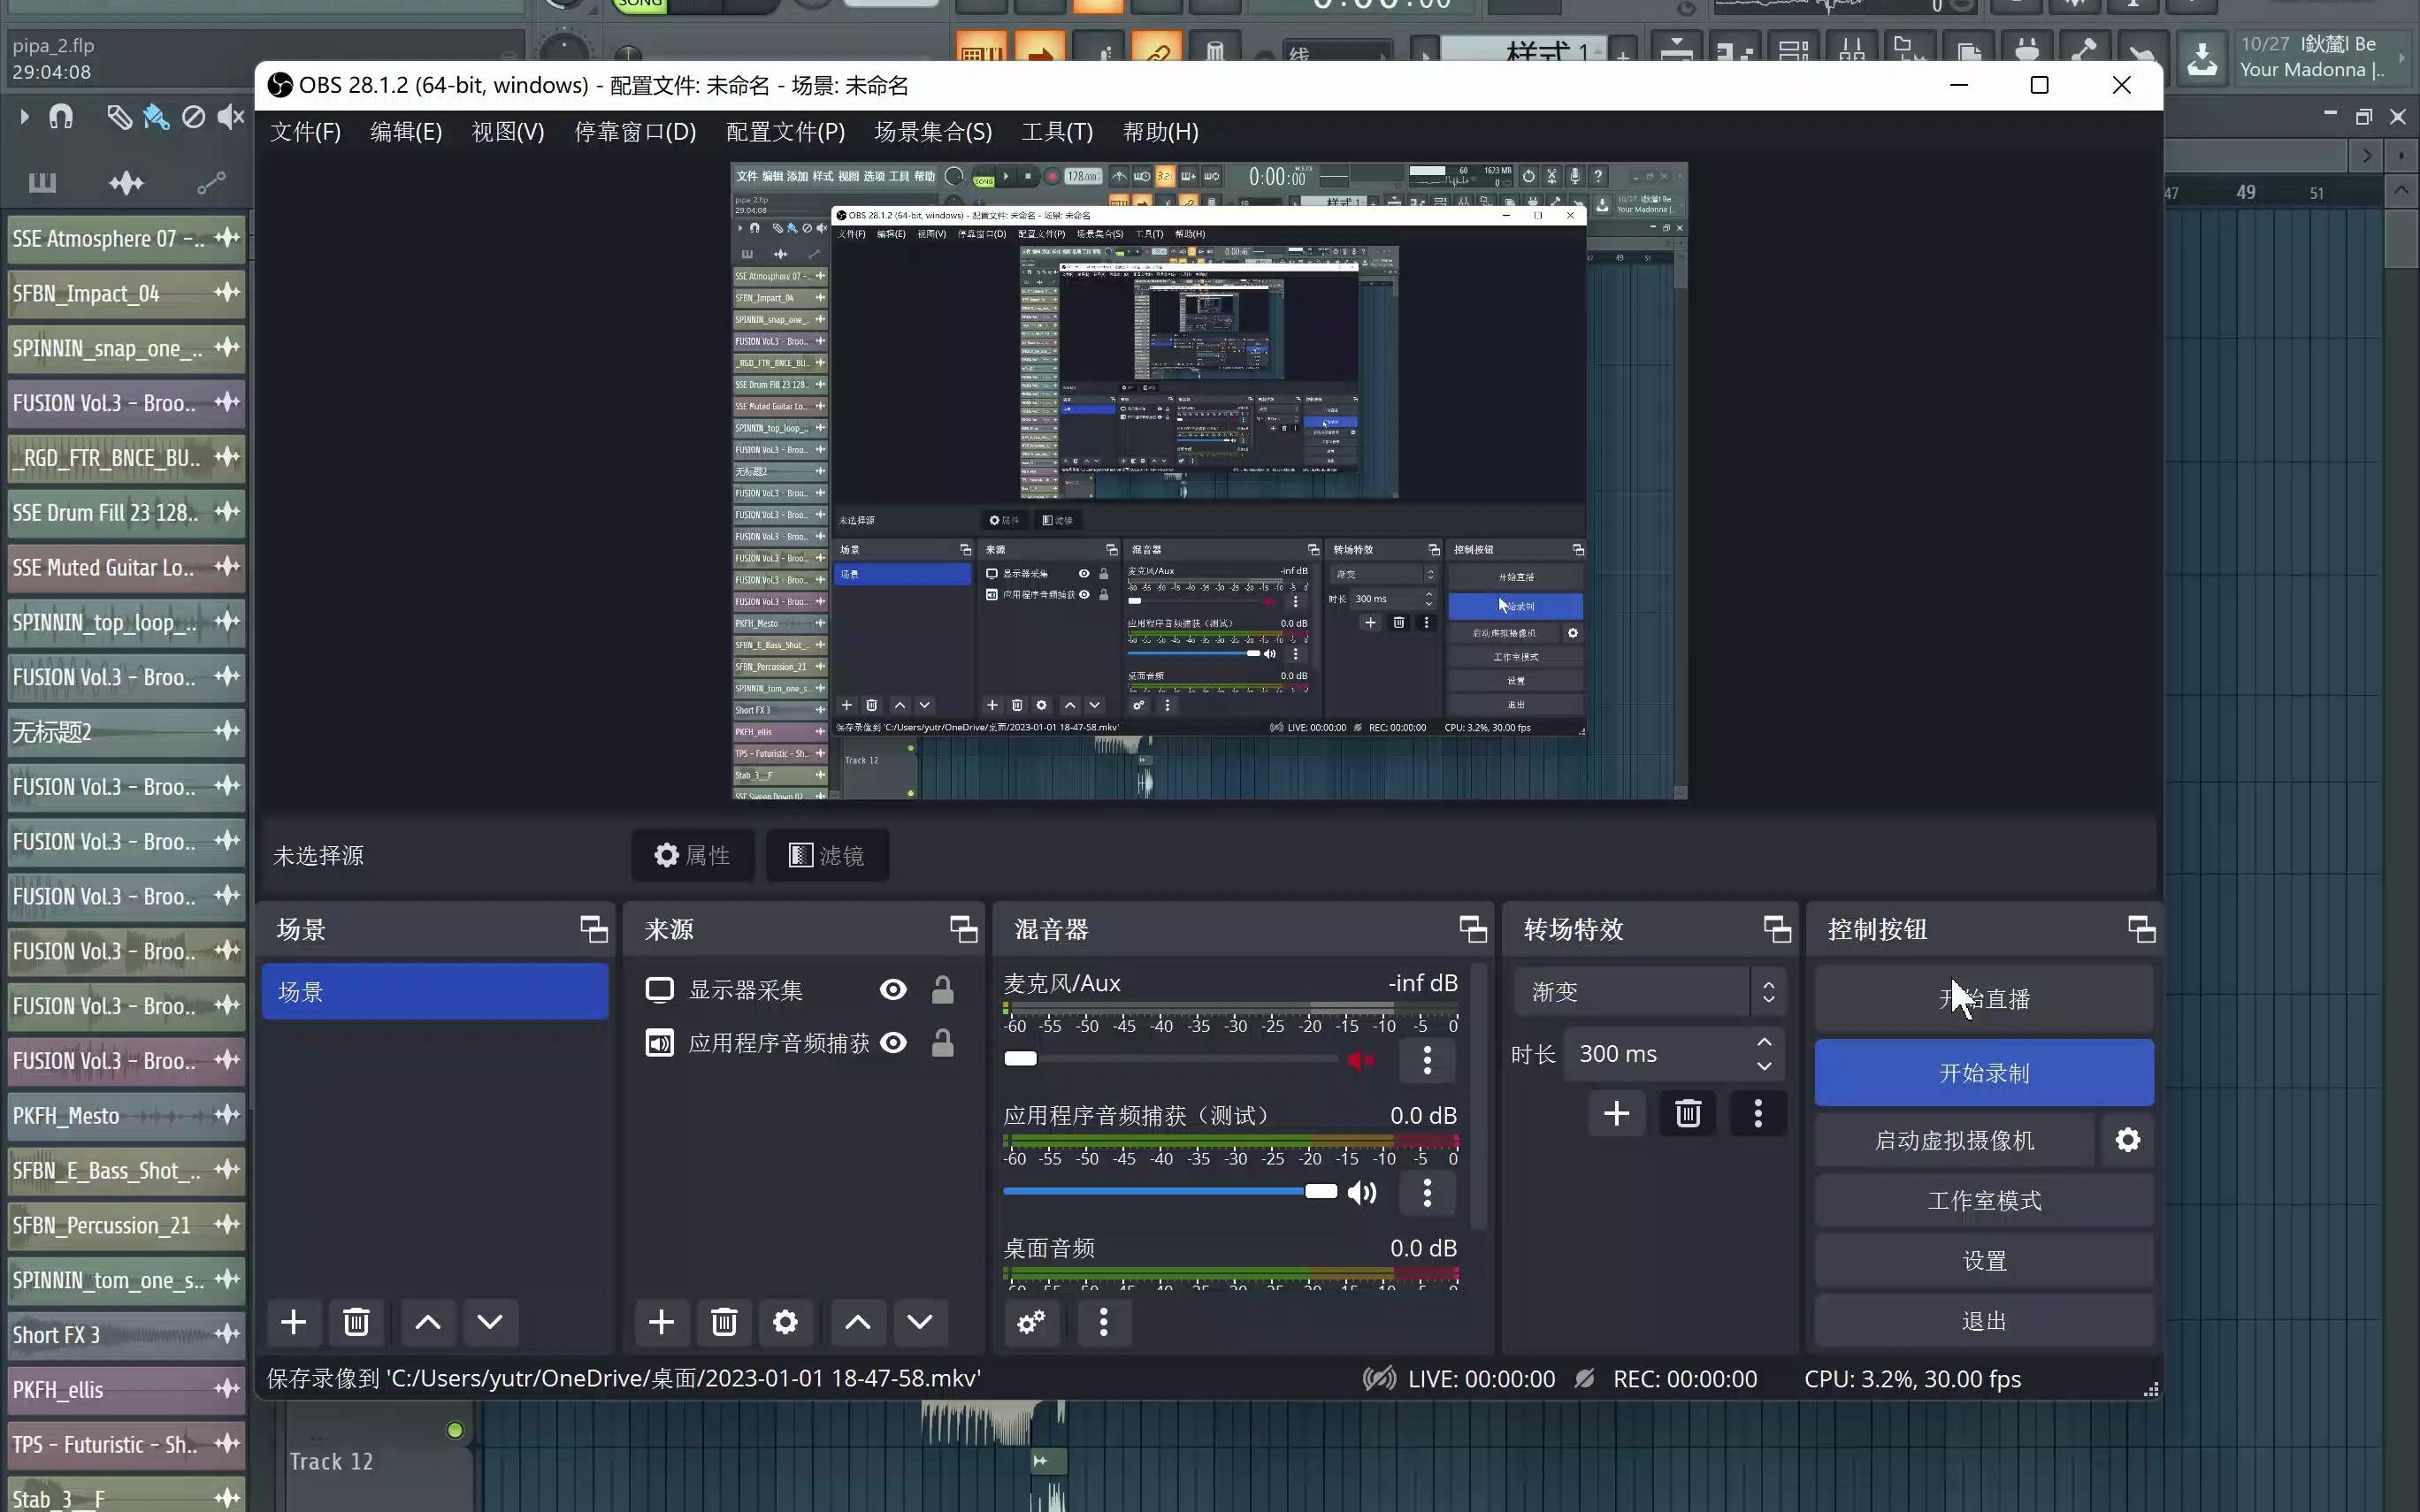Viewport: 2420px width, 1512px height.
Task: Mute the 应用程序音频捕获 audio channel
Action: pos(1362,1192)
